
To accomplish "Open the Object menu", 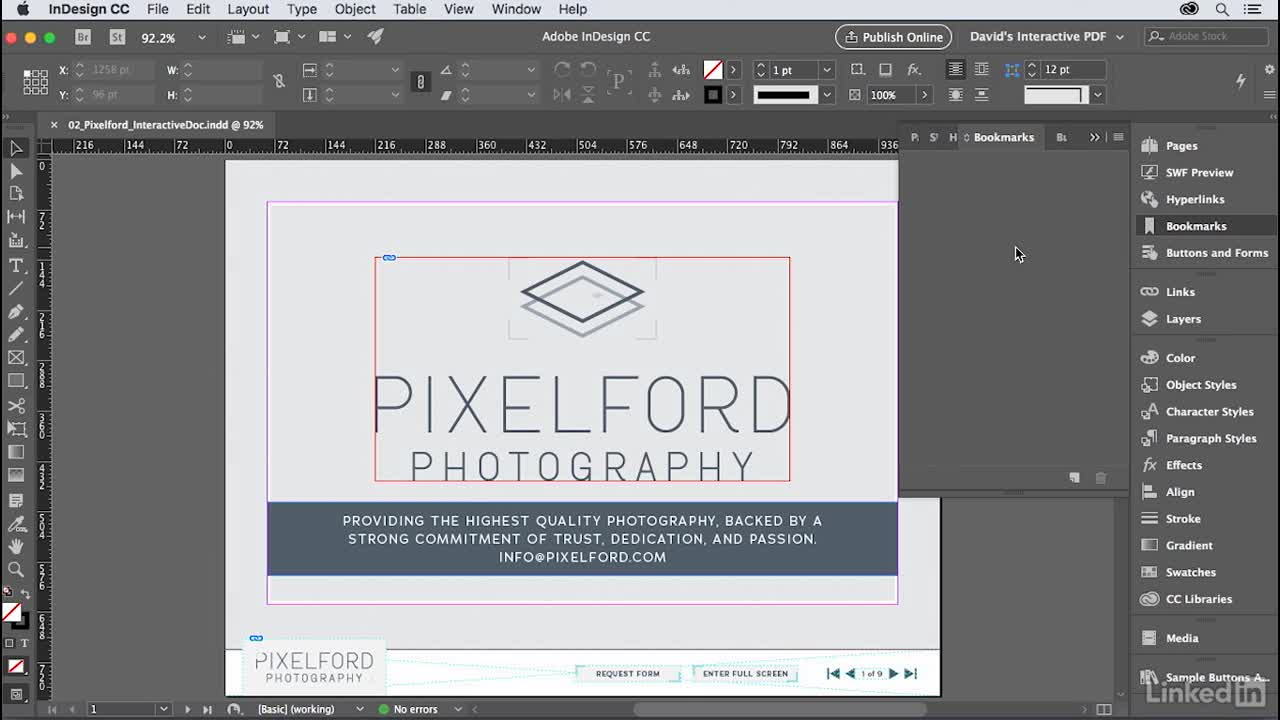I will pos(355,9).
